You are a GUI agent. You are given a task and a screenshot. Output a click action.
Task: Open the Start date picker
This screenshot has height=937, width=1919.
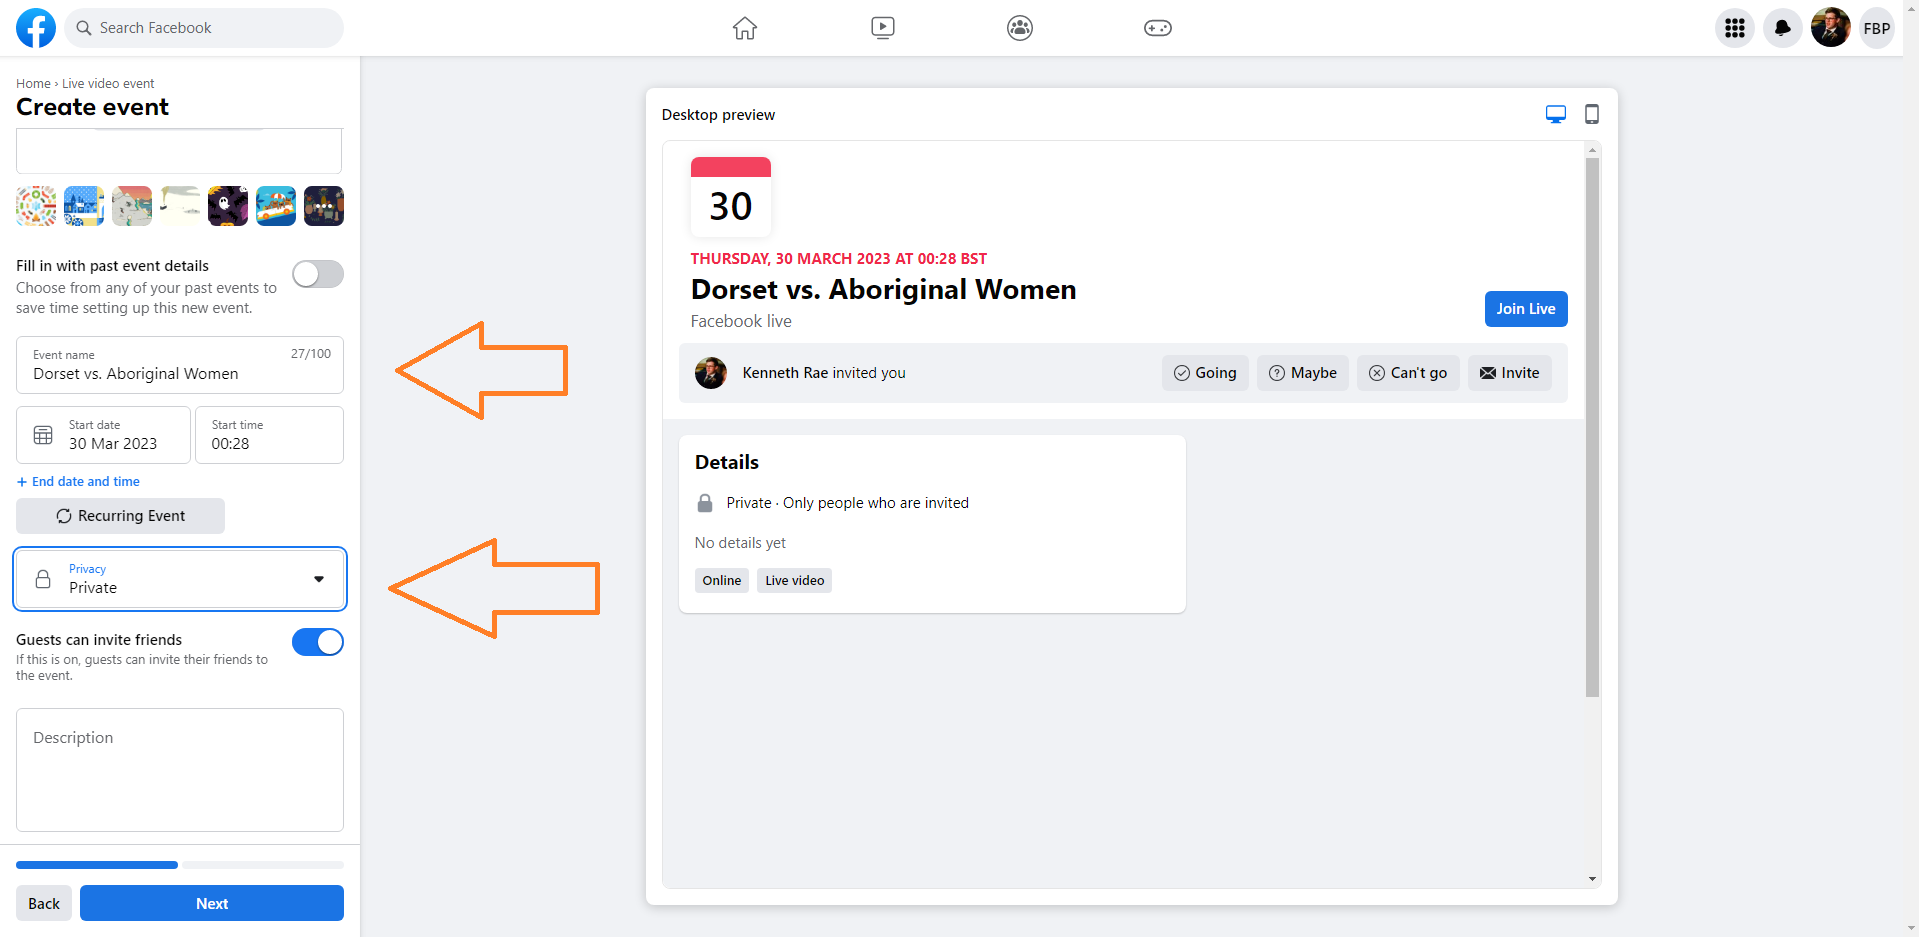click(x=104, y=435)
